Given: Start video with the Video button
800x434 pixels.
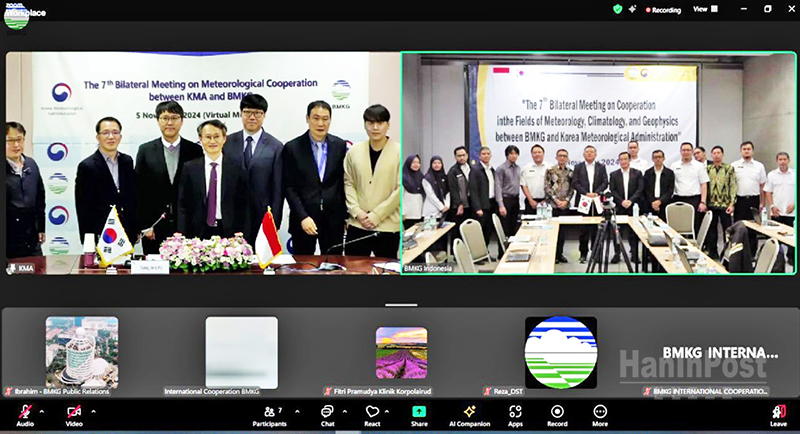Looking at the screenshot, I should pyautogui.click(x=74, y=412).
